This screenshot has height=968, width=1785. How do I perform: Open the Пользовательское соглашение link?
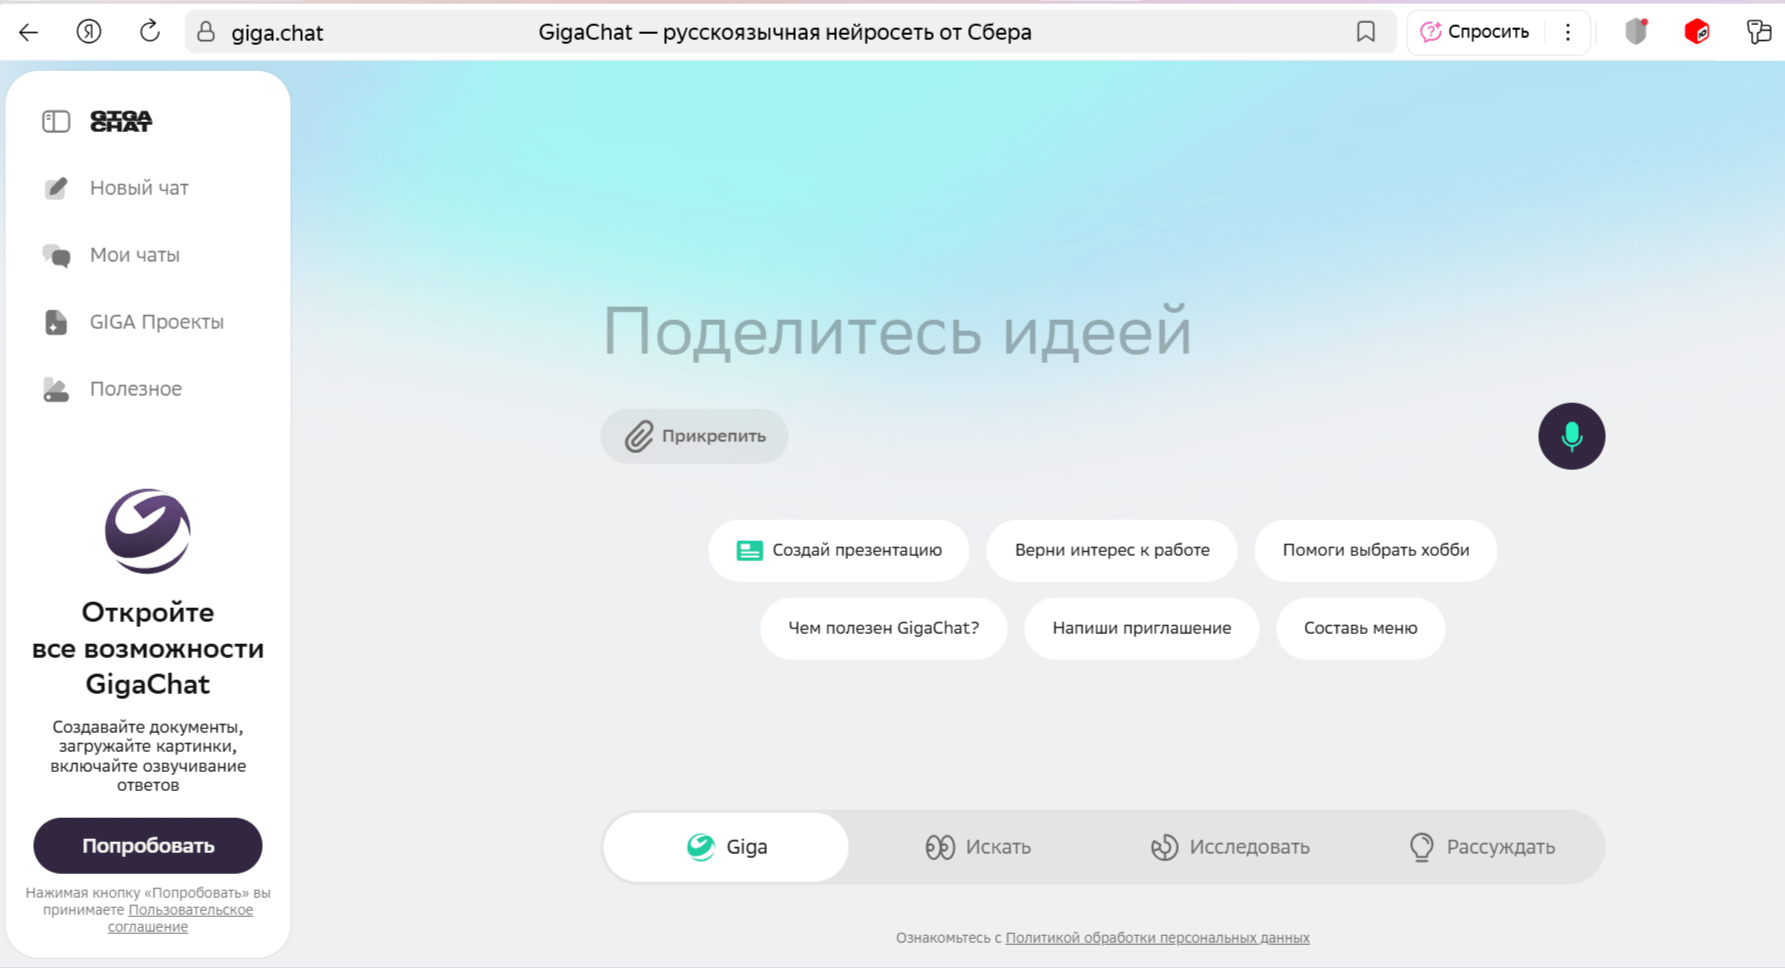(x=189, y=911)
